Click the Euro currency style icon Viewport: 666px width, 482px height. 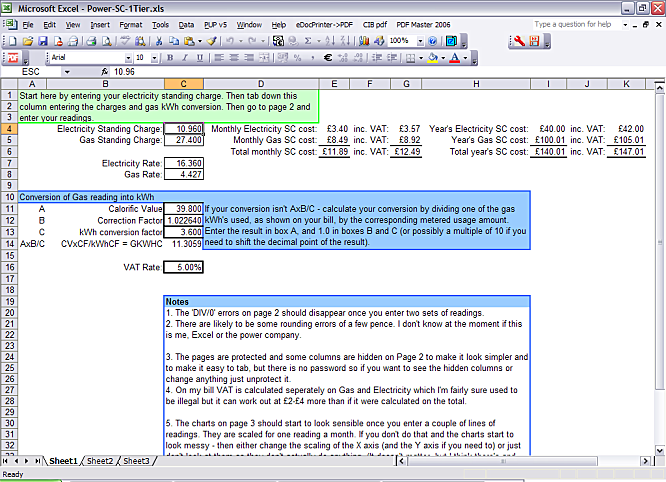click(x=327, y=57)
